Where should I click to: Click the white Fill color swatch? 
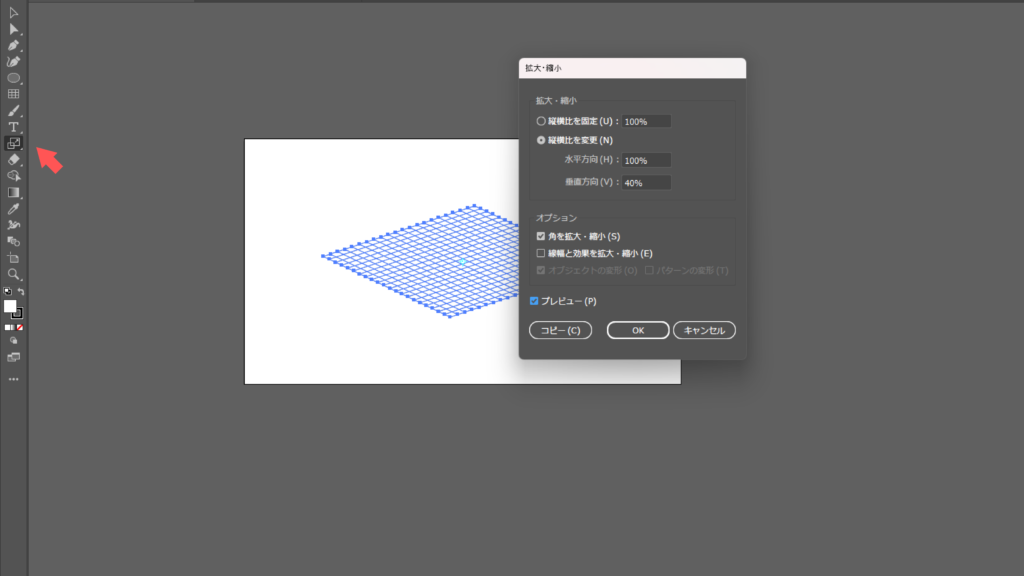pos(10,306)
